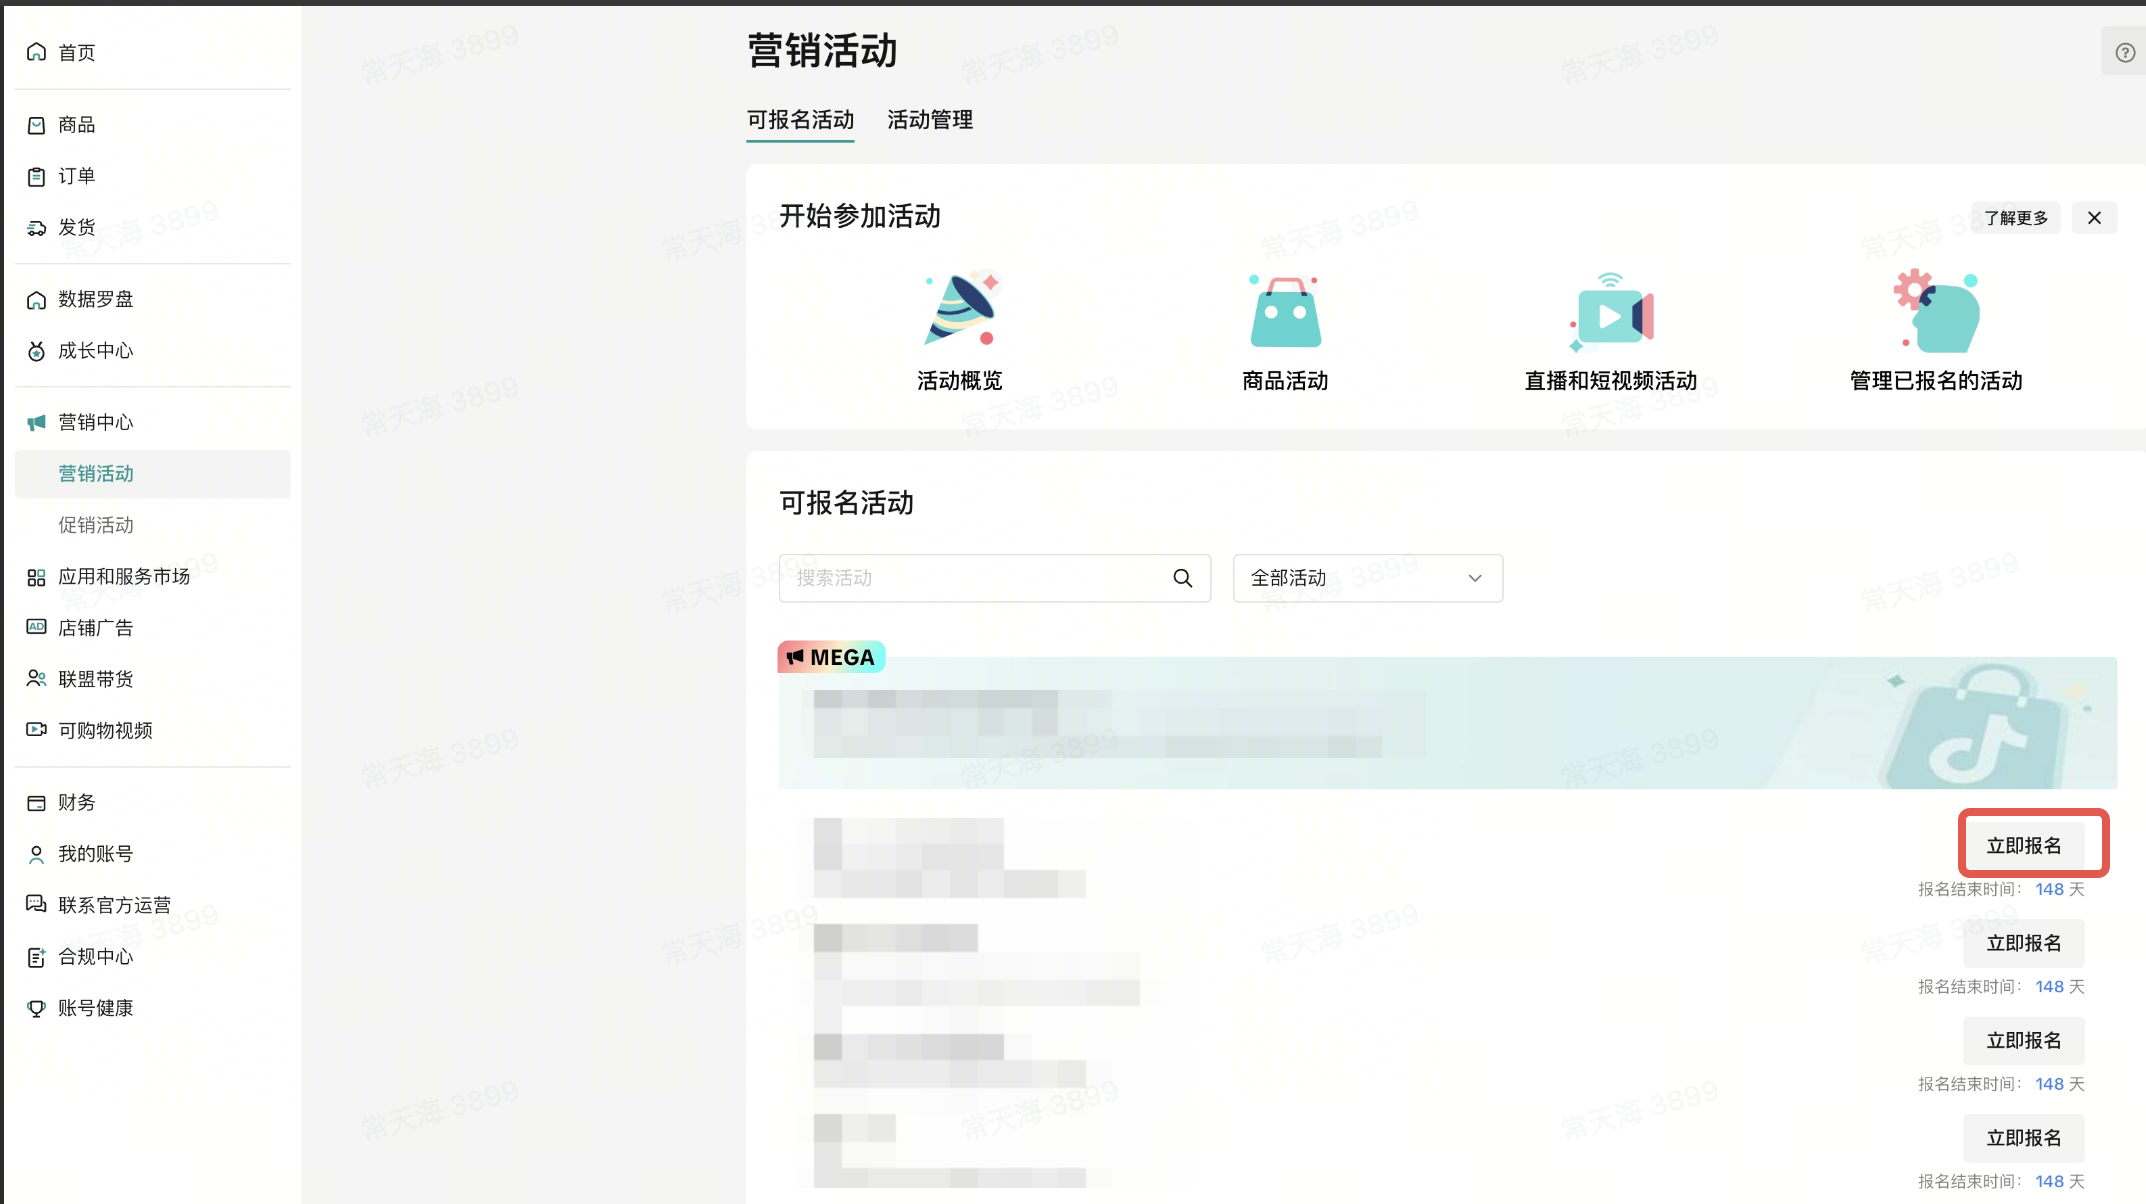The width and height of the screenshot is (2146, 1204).
Task: Switch to the 活动管理 tab
Action: click(929, 120)
